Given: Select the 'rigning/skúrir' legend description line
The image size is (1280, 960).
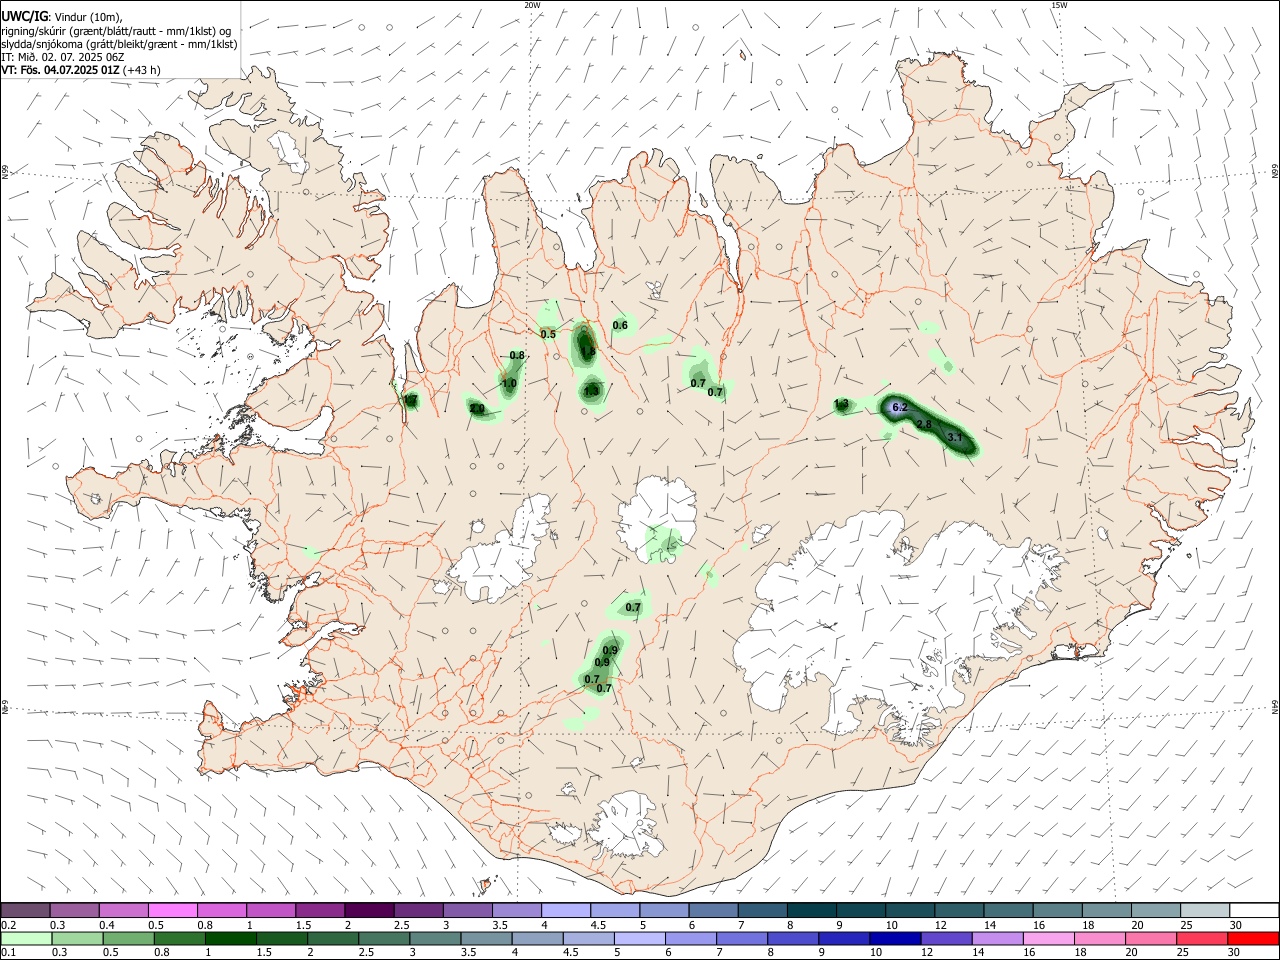Looking at the screenshot, I should [116, 31].
